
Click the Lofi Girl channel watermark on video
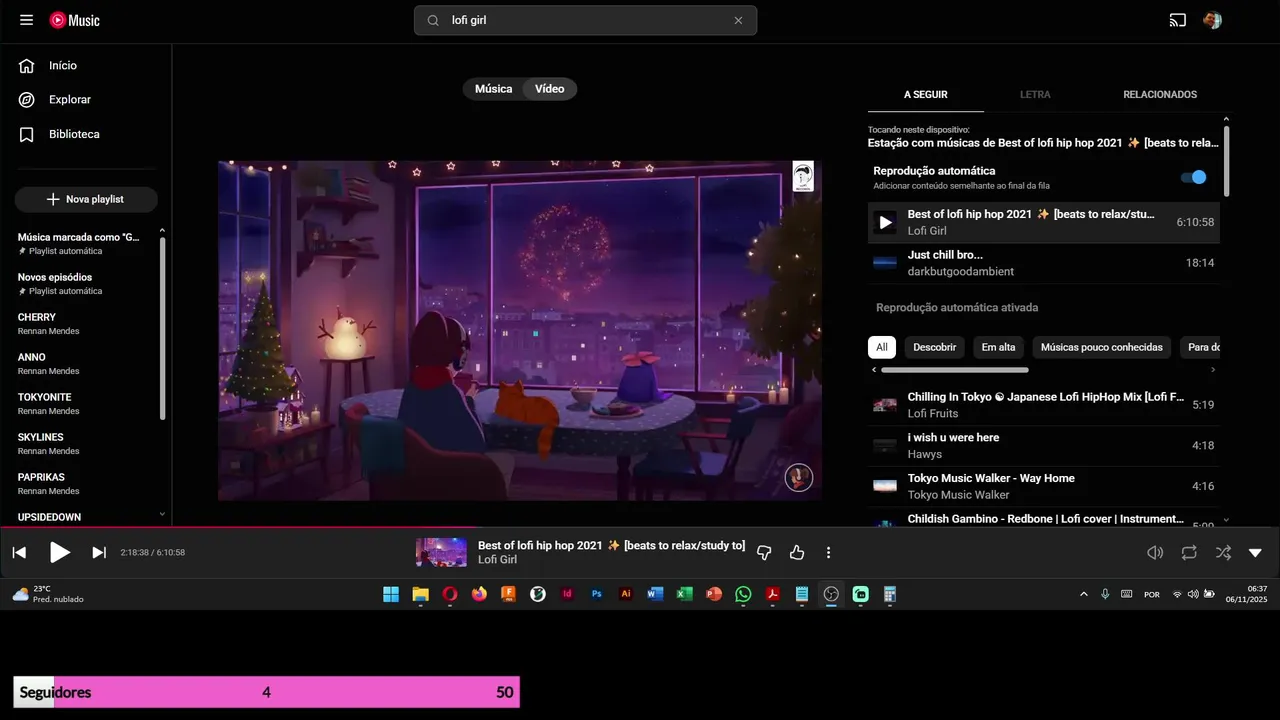coord(798,477)
